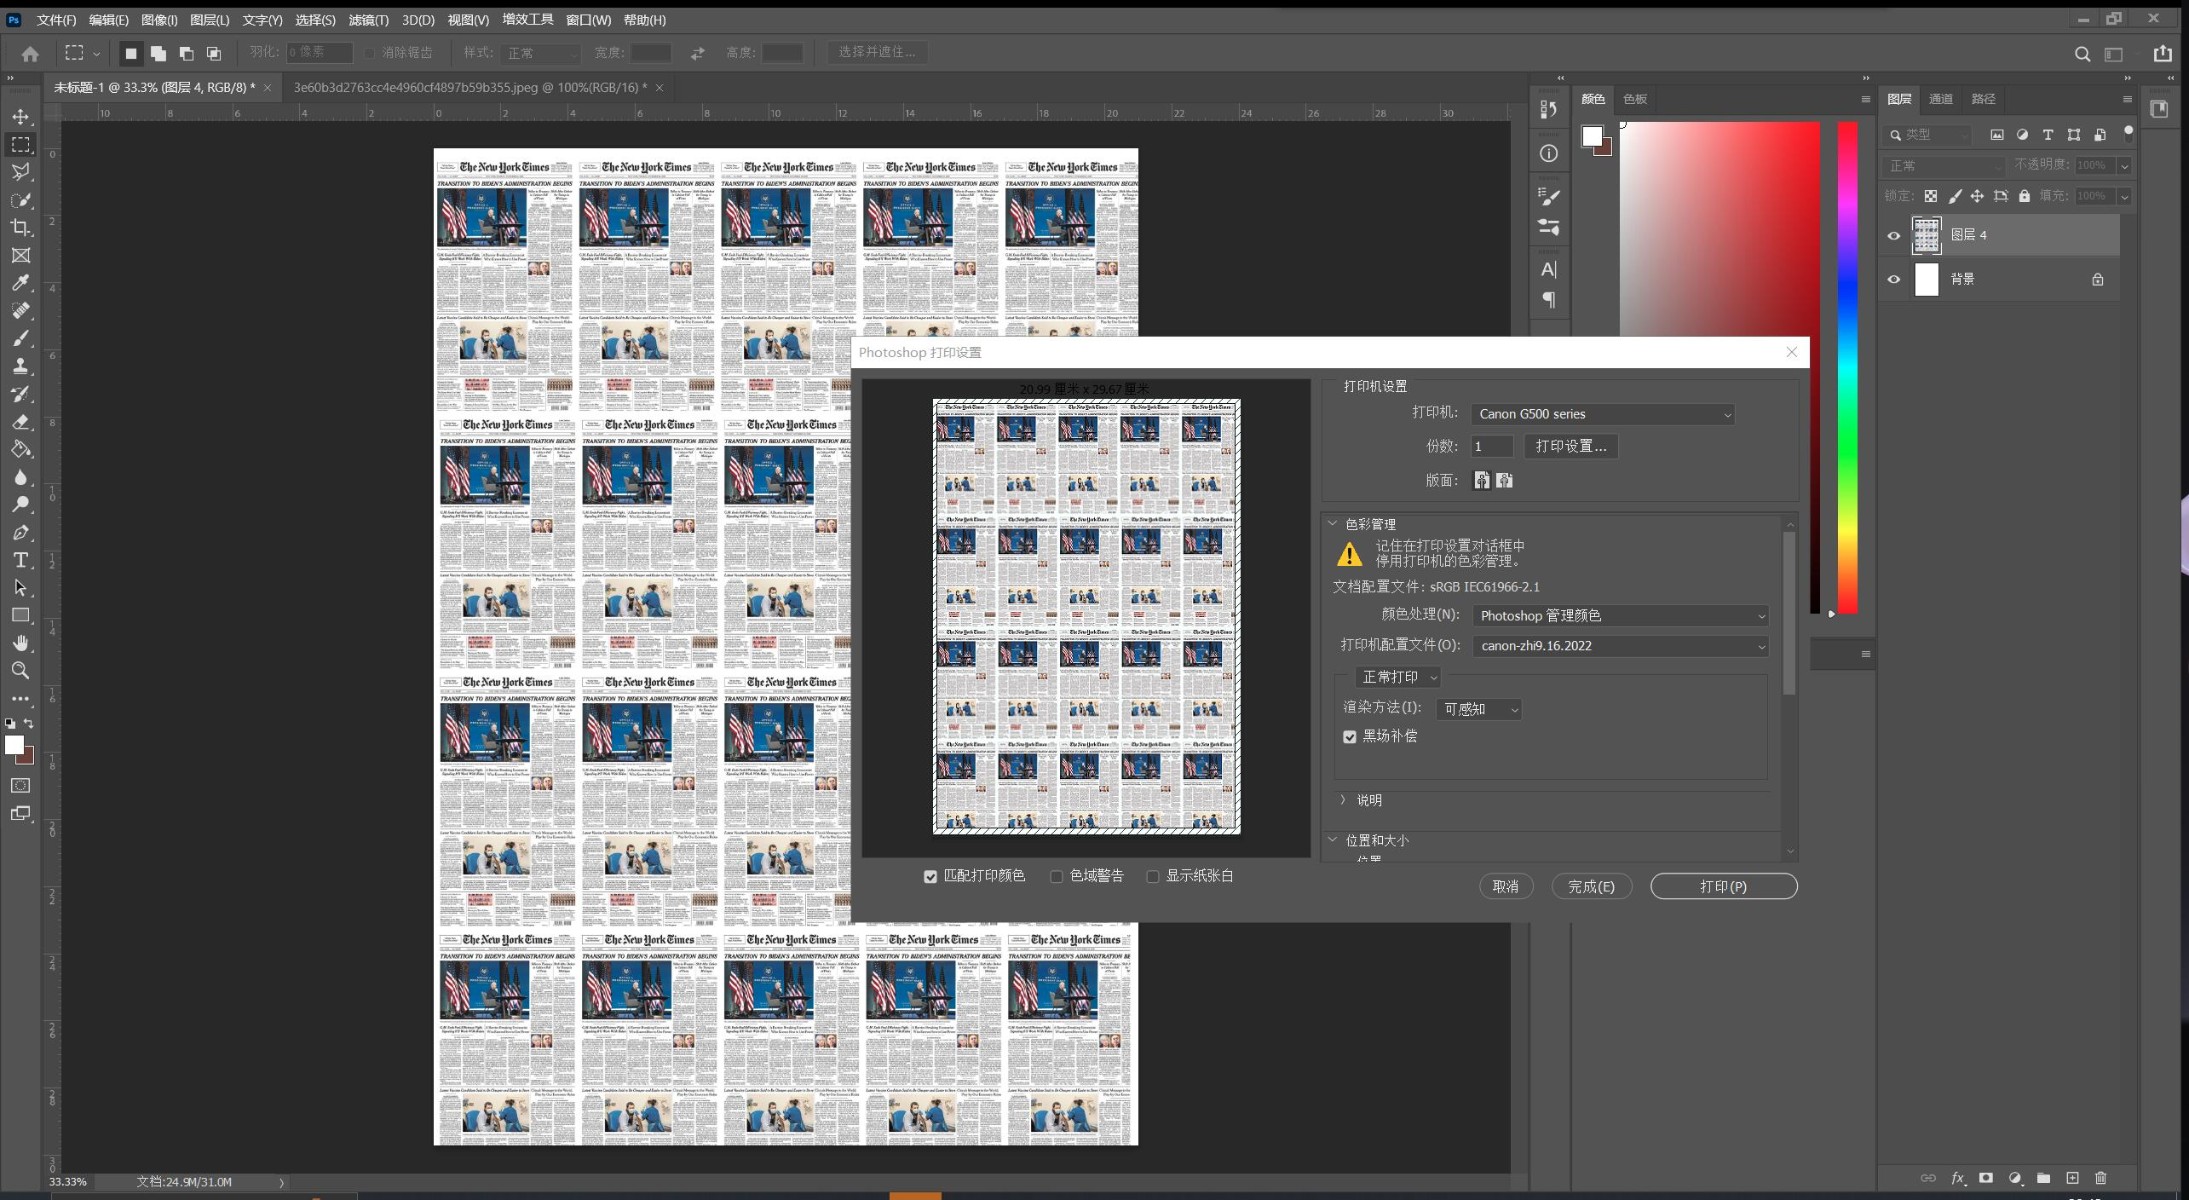Select the Rectangular Marquee tool in toolbar
The height and width of the screenshot is (1200, 2189).
(x=20, y=145)
